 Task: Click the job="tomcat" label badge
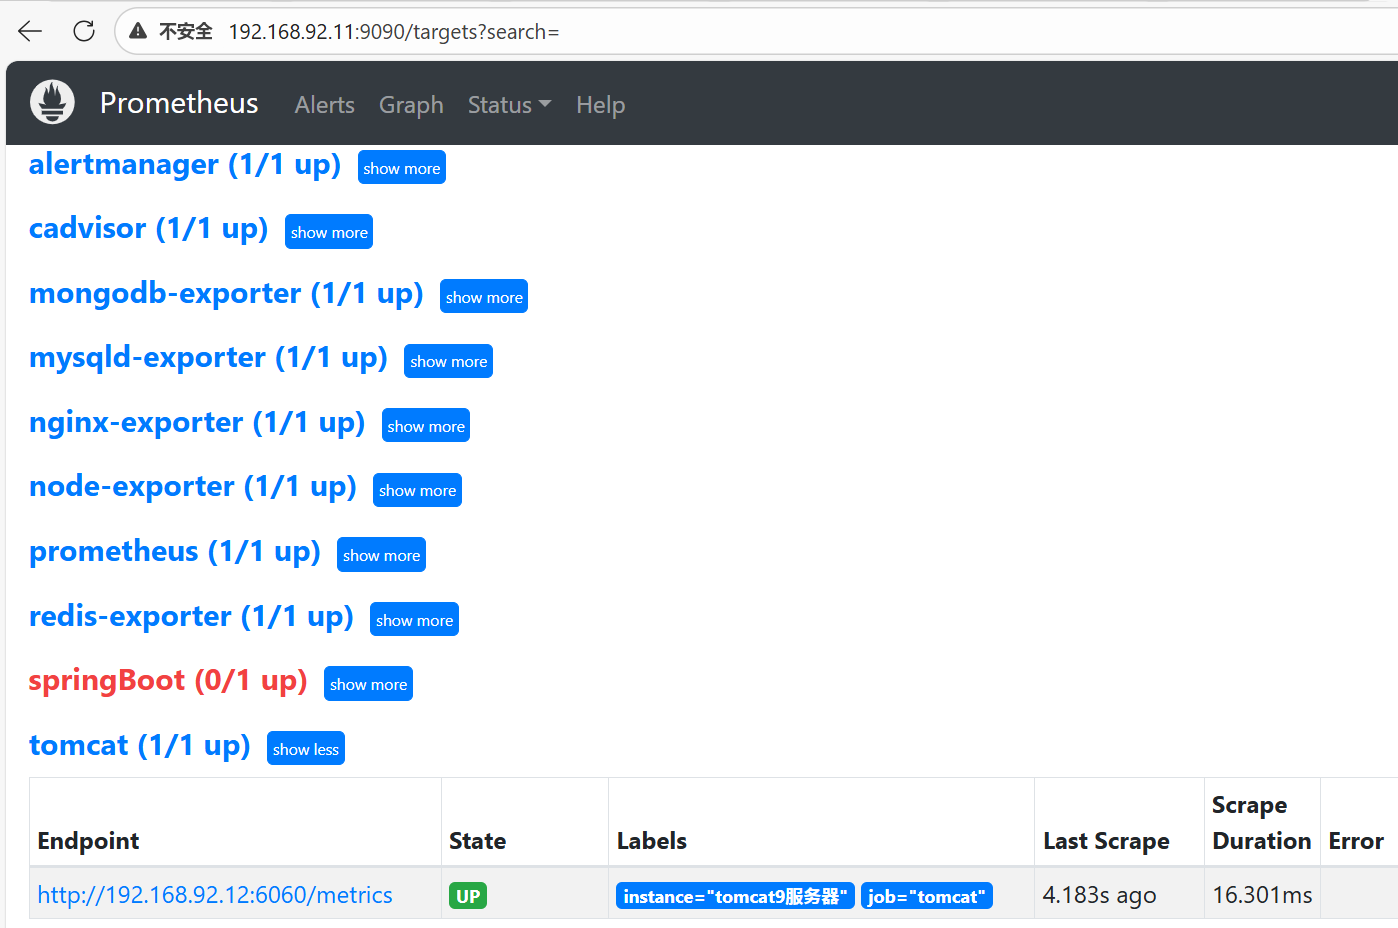coord(927,896)
